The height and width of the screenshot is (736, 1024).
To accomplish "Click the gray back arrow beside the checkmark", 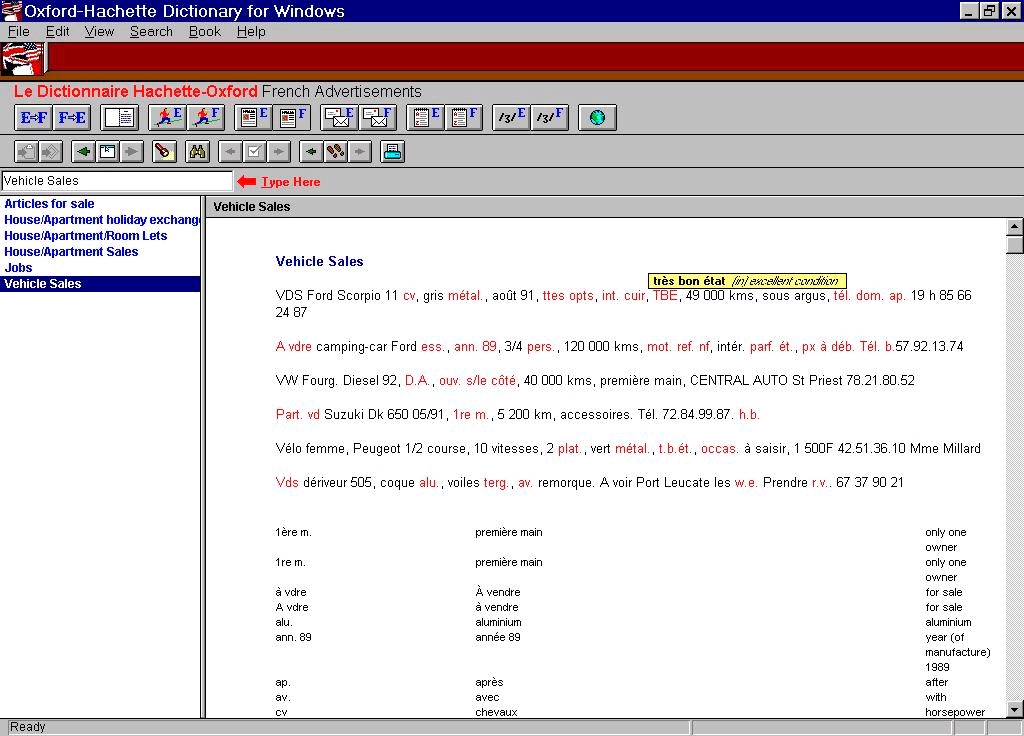I will [x=230, y=152].
